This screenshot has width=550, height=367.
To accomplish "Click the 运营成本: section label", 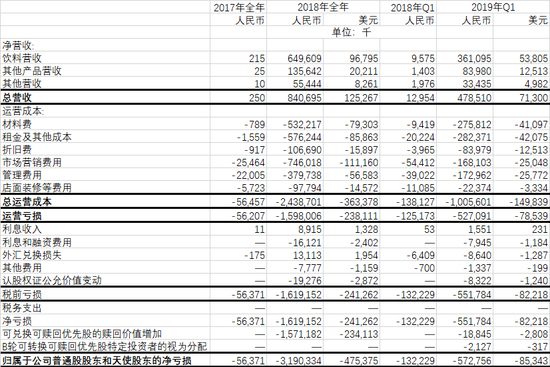I will (x=23, y=111).
